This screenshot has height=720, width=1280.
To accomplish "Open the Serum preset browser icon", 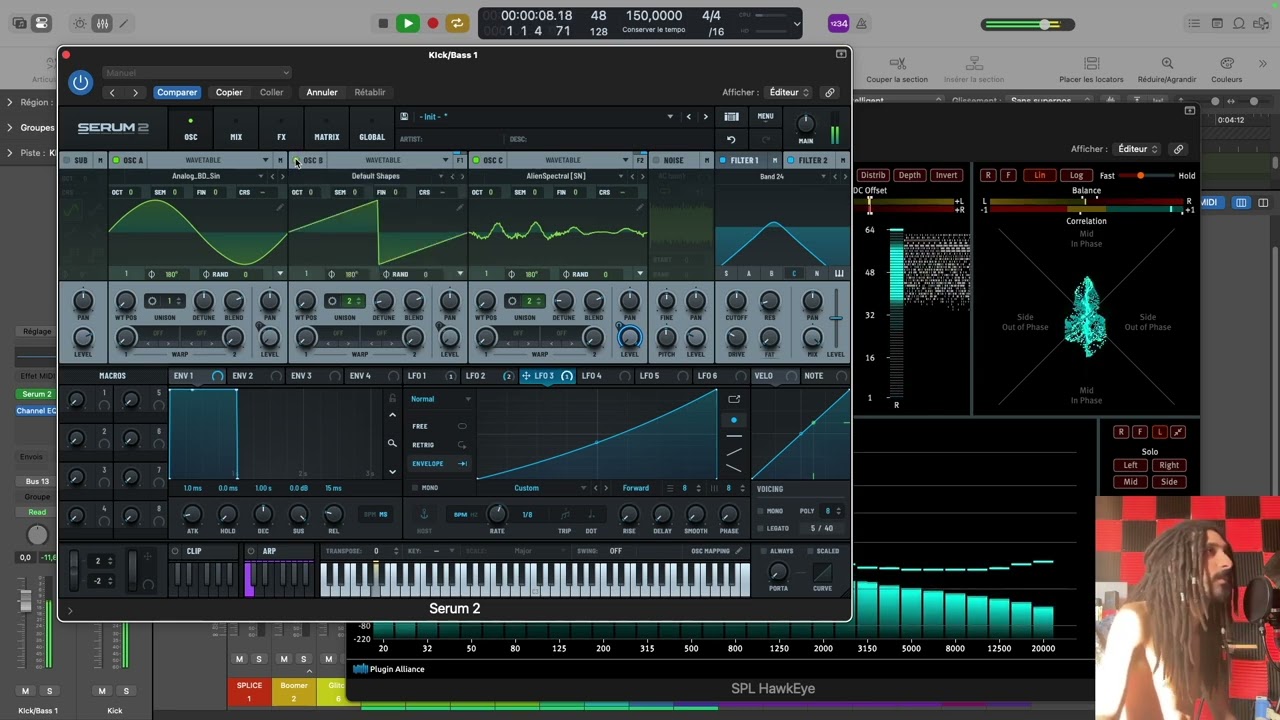I will point(731,116).
